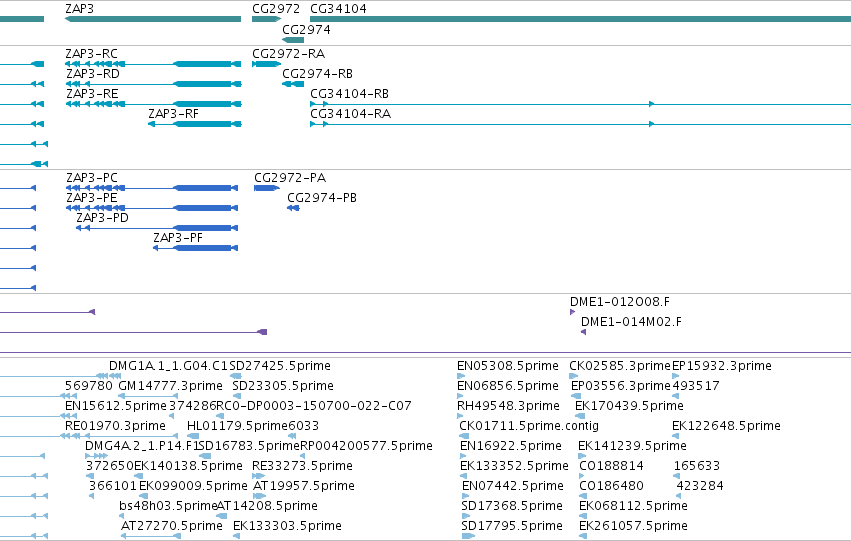Screen dimensions: 851x541
Task: Select EST RP004200577.5prime
Action: [x=366, y=446]
